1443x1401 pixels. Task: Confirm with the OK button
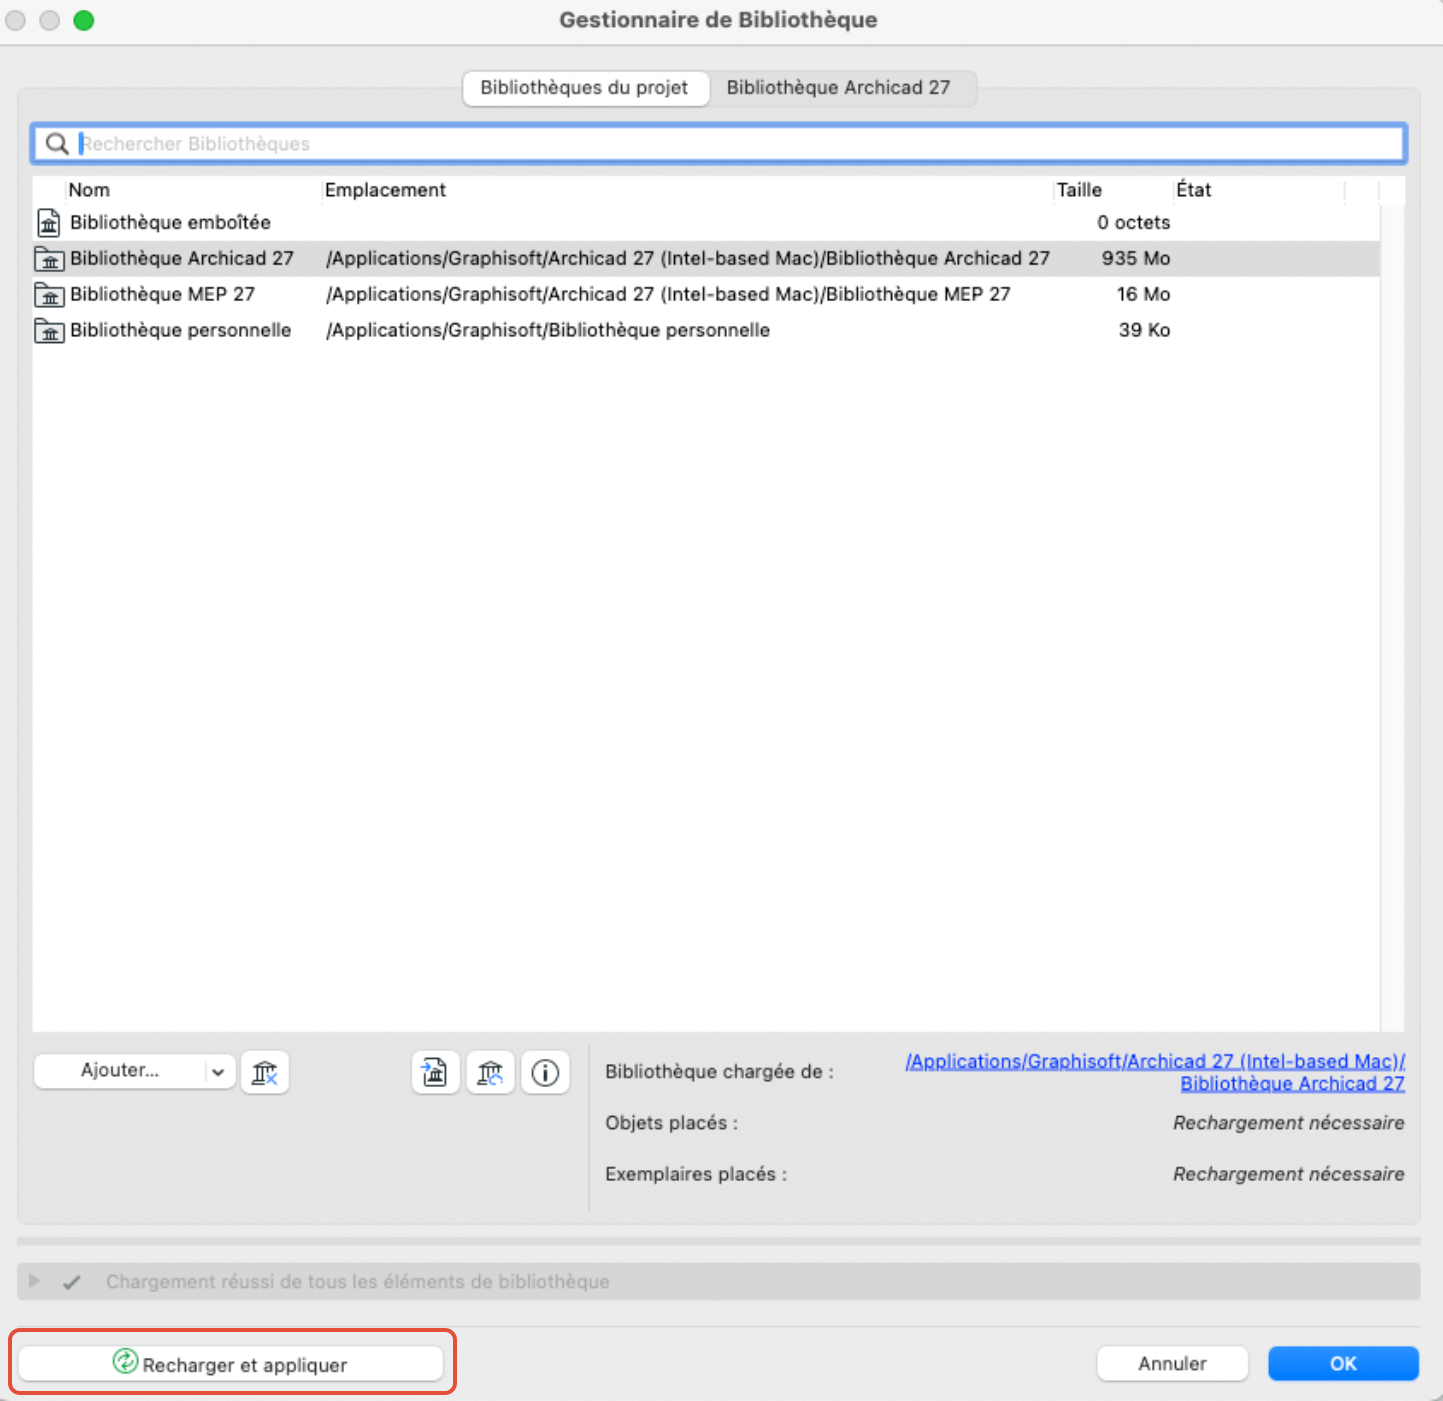(x=1344, y=1364)
